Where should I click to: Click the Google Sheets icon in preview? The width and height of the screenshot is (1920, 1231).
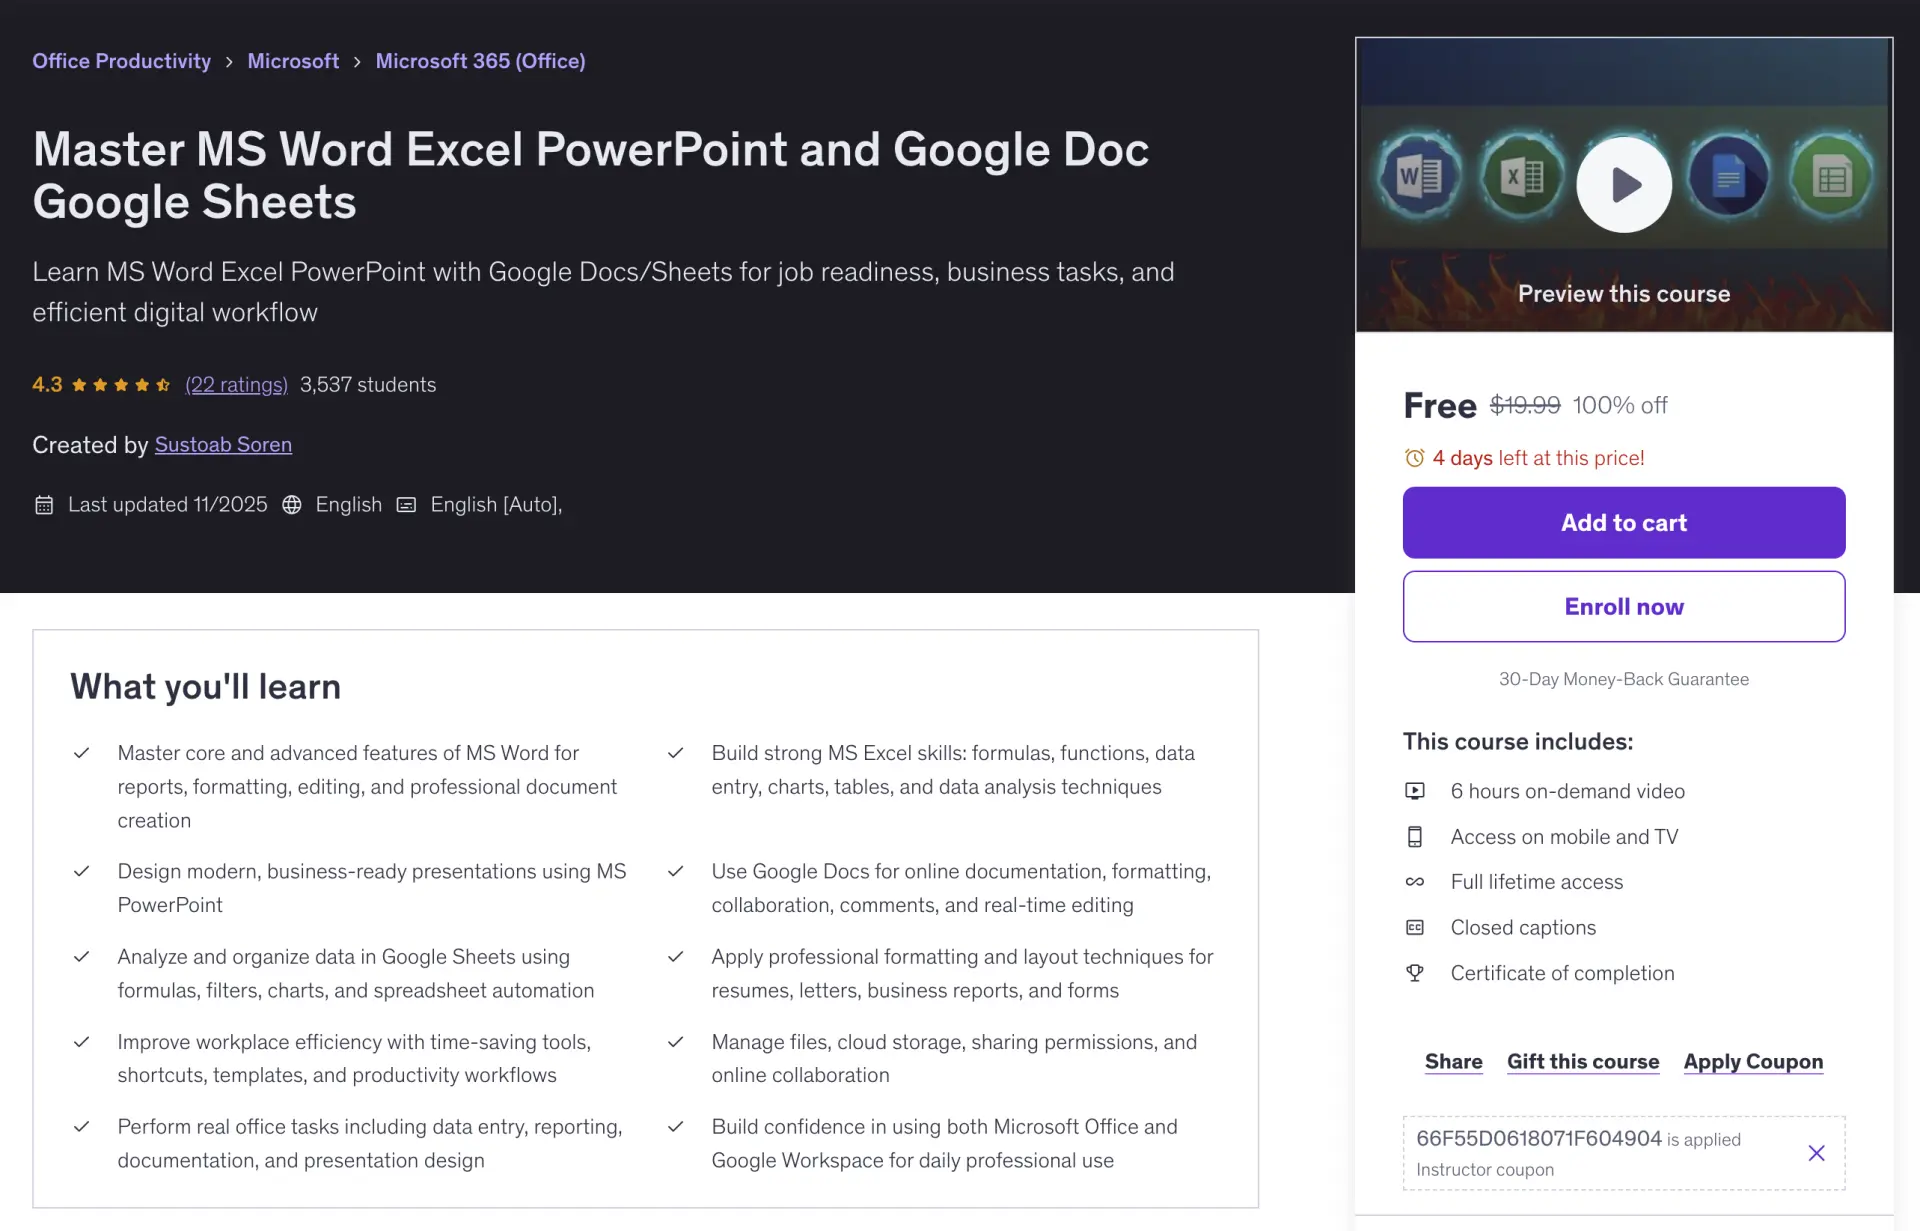(x=1832, y=177)
